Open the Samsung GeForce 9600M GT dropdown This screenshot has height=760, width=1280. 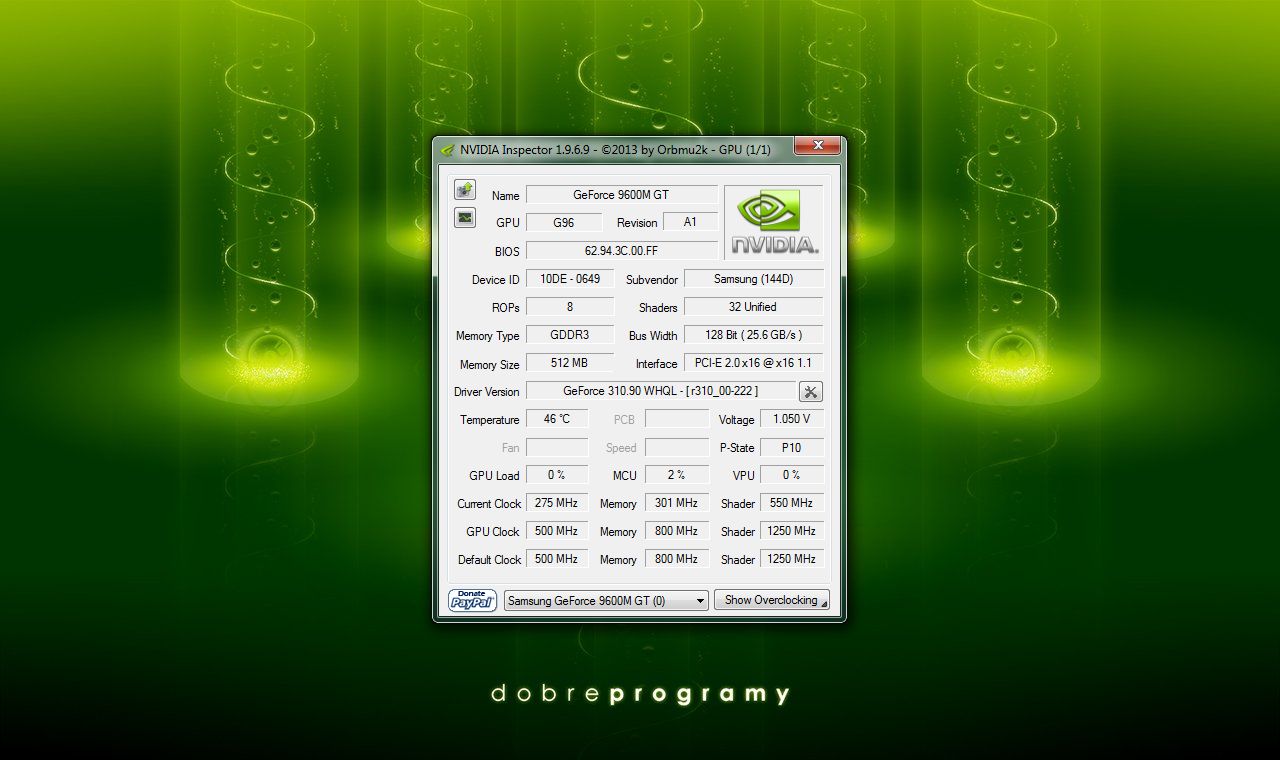[606, 601]
